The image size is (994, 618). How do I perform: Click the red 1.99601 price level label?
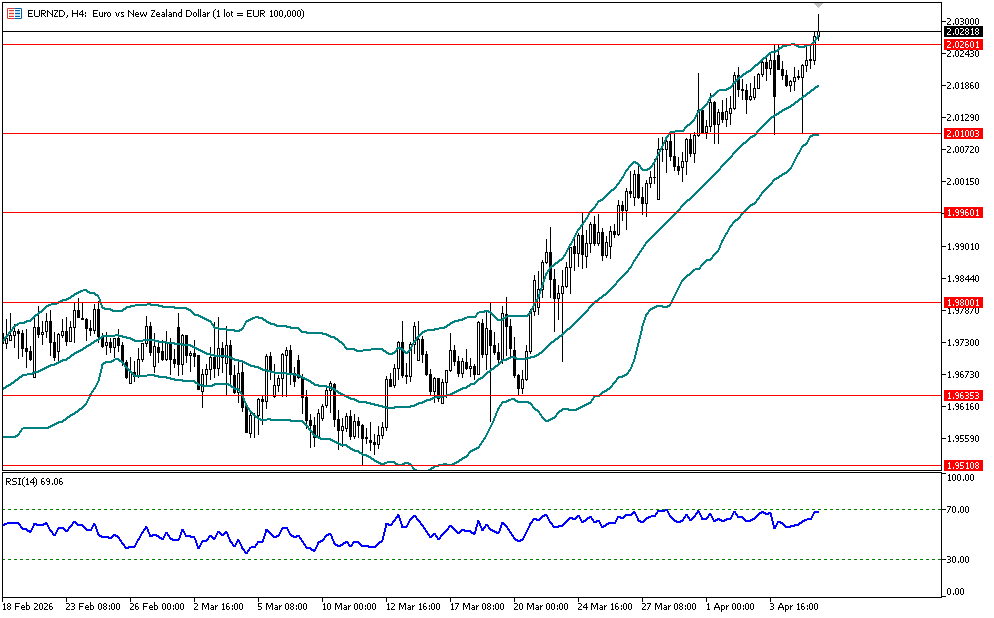point(961,212)
